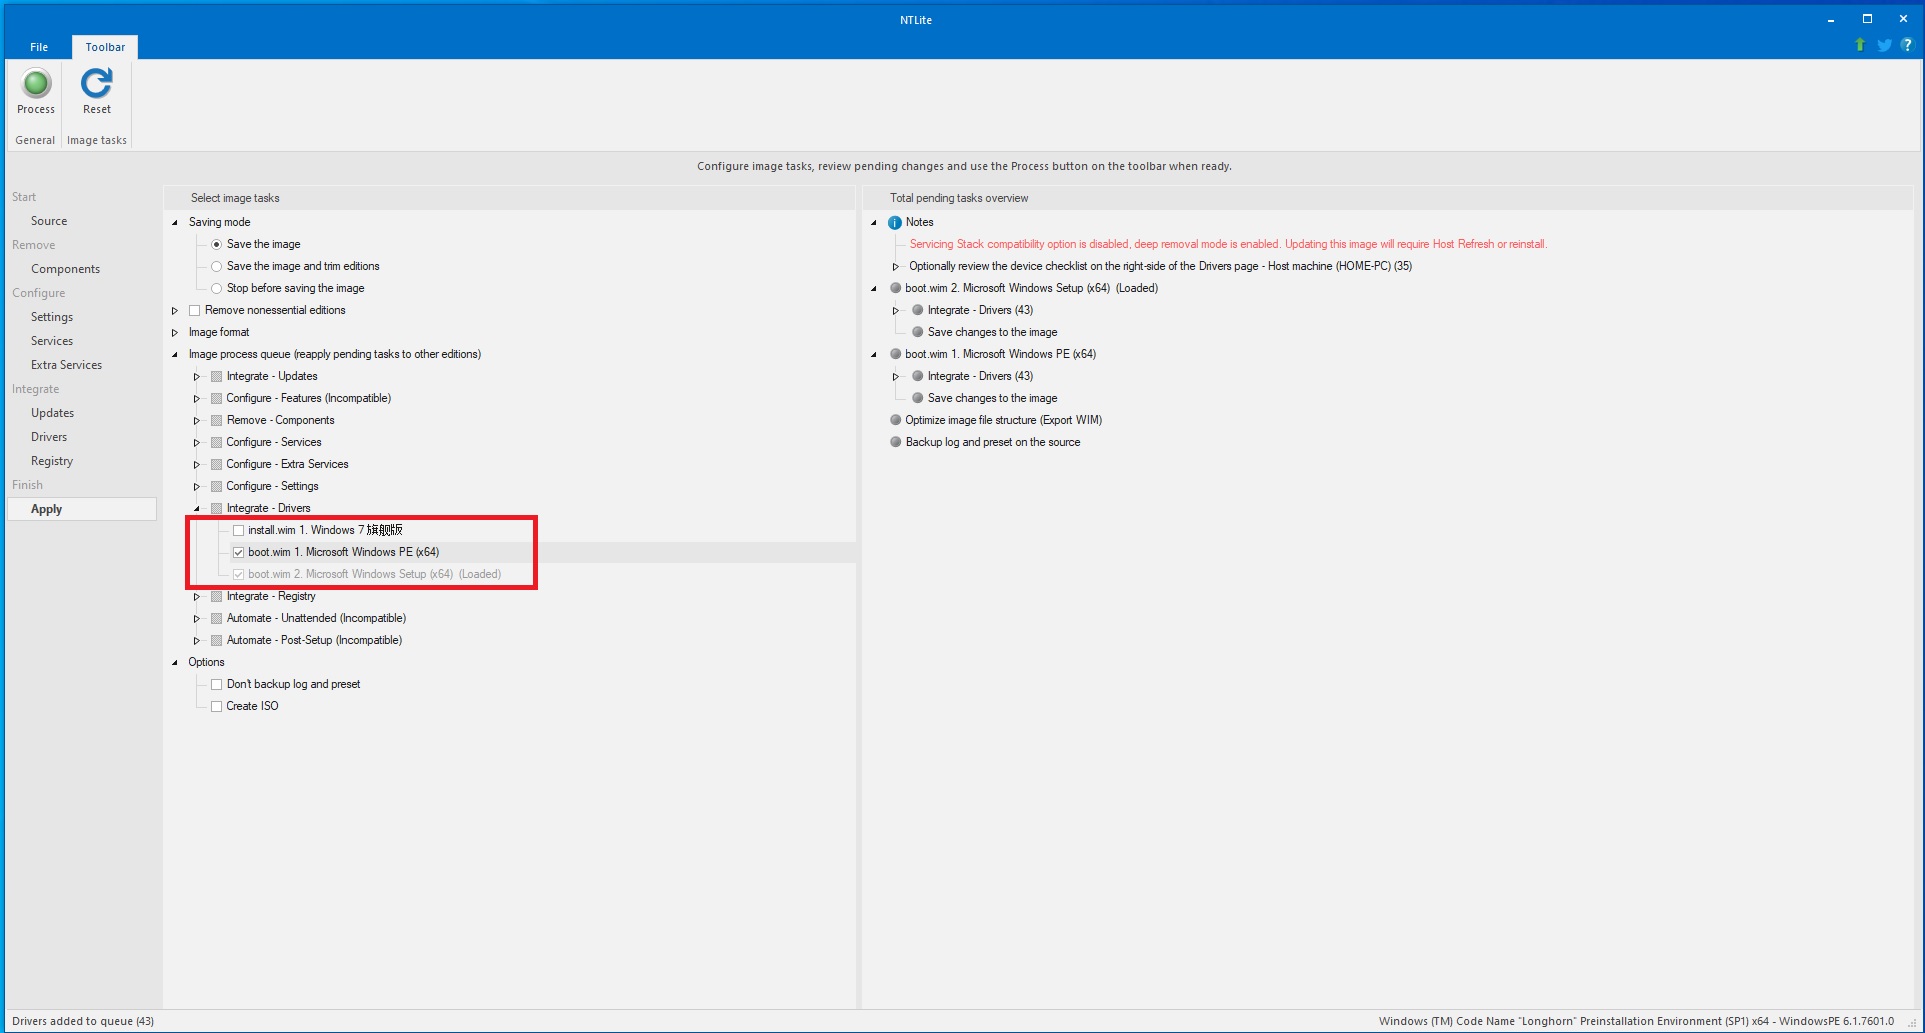Select the 'Save the image' radio button
Viewport: 1925px width, 1033px height.
click(216, 244)
